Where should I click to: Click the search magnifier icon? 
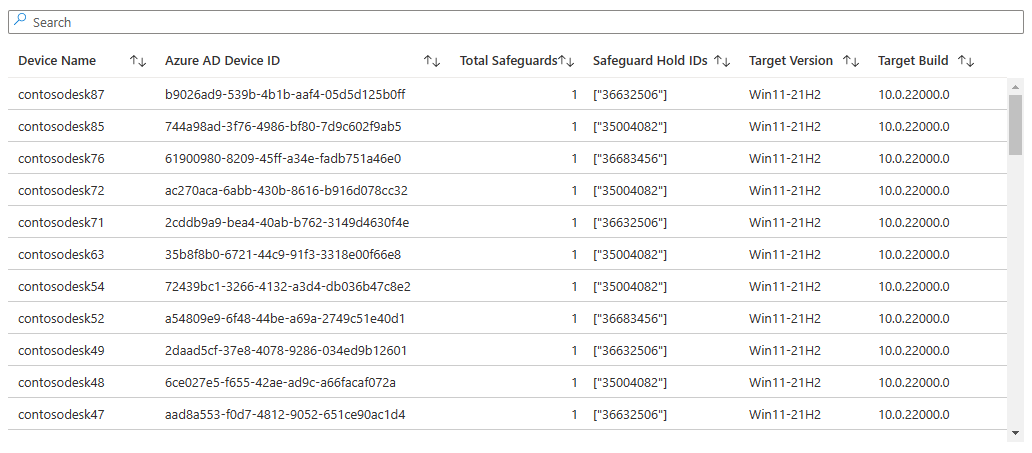[21, 21]
